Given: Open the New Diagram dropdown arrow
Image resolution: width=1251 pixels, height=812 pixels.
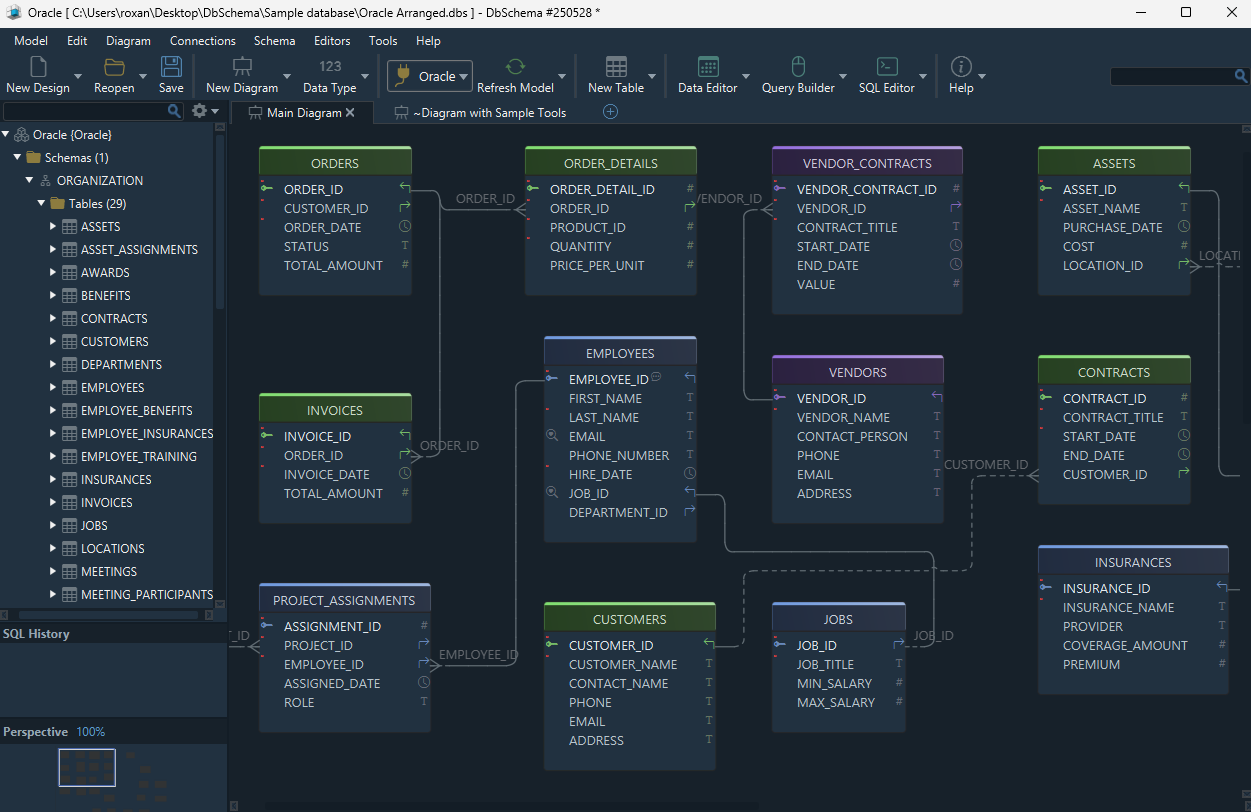Looking at the screenshot, I should click(x=287, y=76).
